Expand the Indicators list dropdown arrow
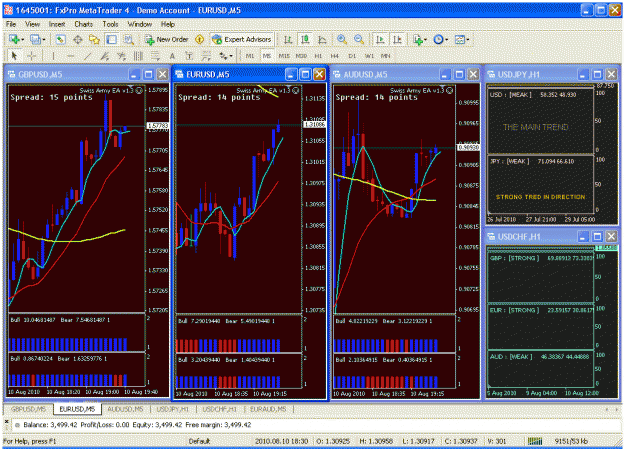 click(x=426, y=39)
